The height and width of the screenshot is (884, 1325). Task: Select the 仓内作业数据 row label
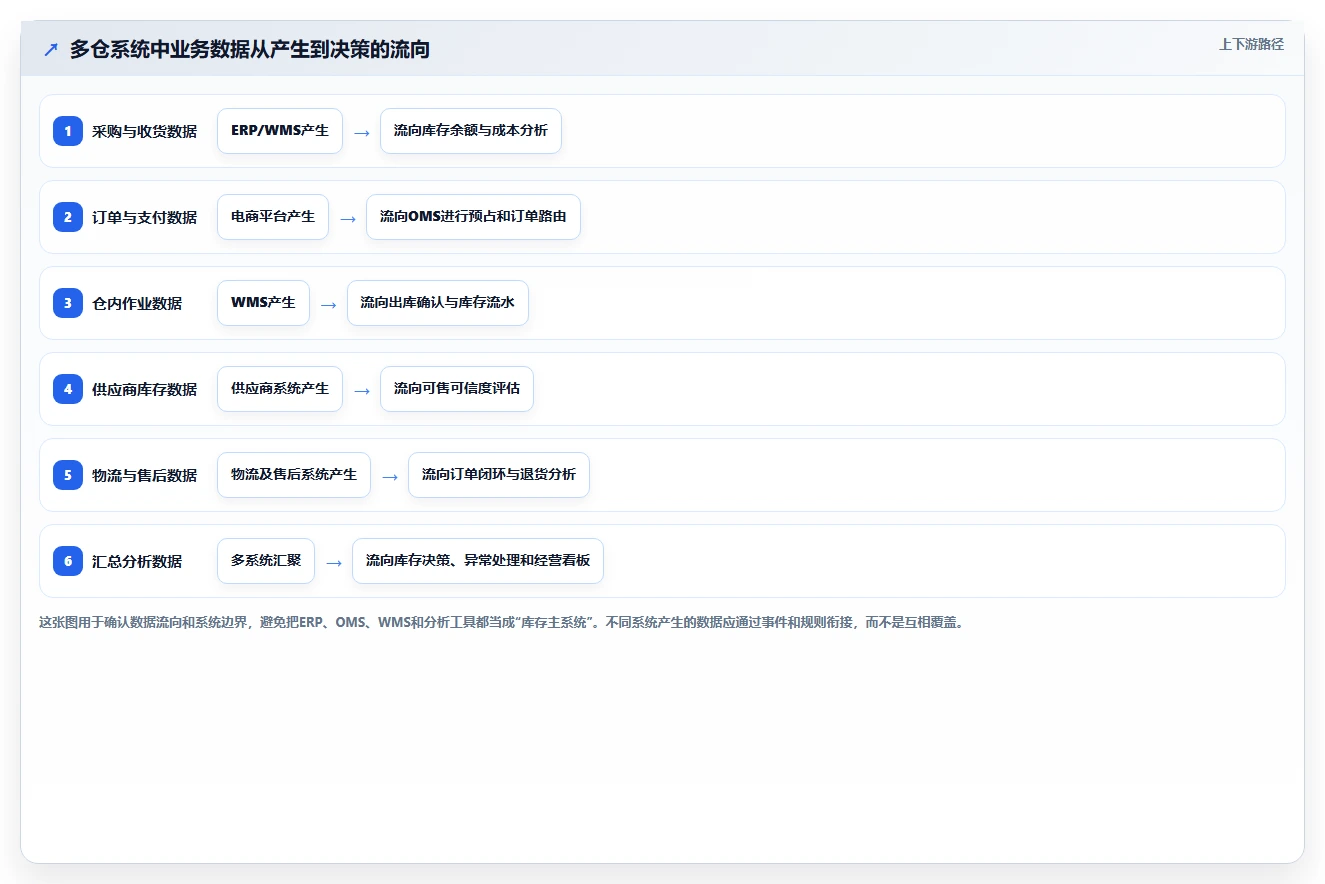[137, 303]
